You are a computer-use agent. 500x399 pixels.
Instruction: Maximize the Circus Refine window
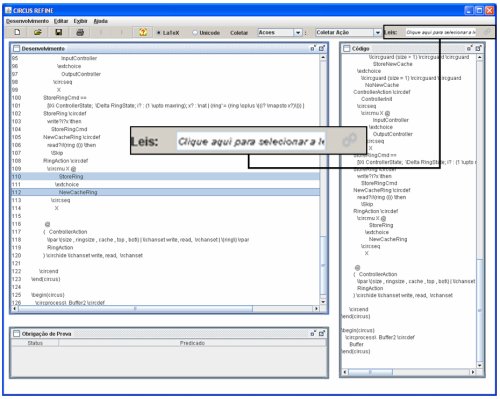(479, 10)
